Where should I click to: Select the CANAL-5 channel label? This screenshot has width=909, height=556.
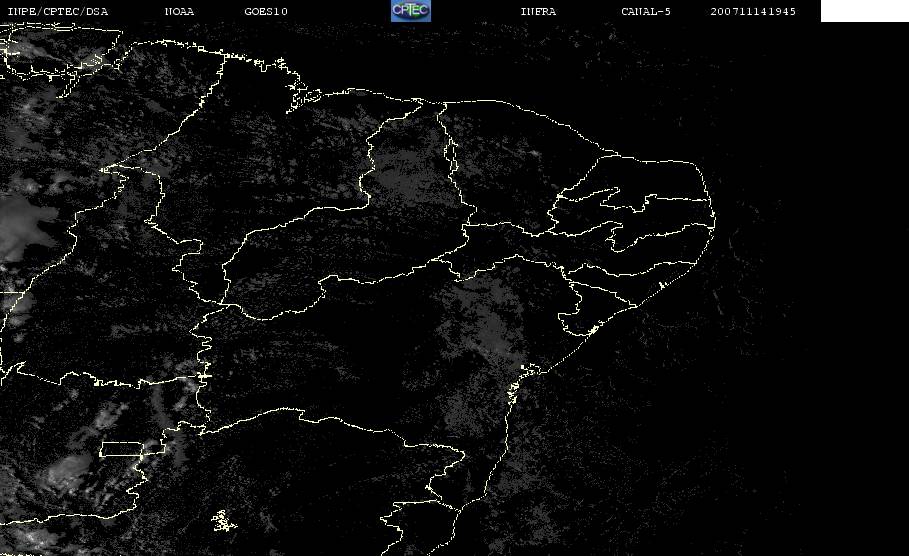(x=645, y=12)
